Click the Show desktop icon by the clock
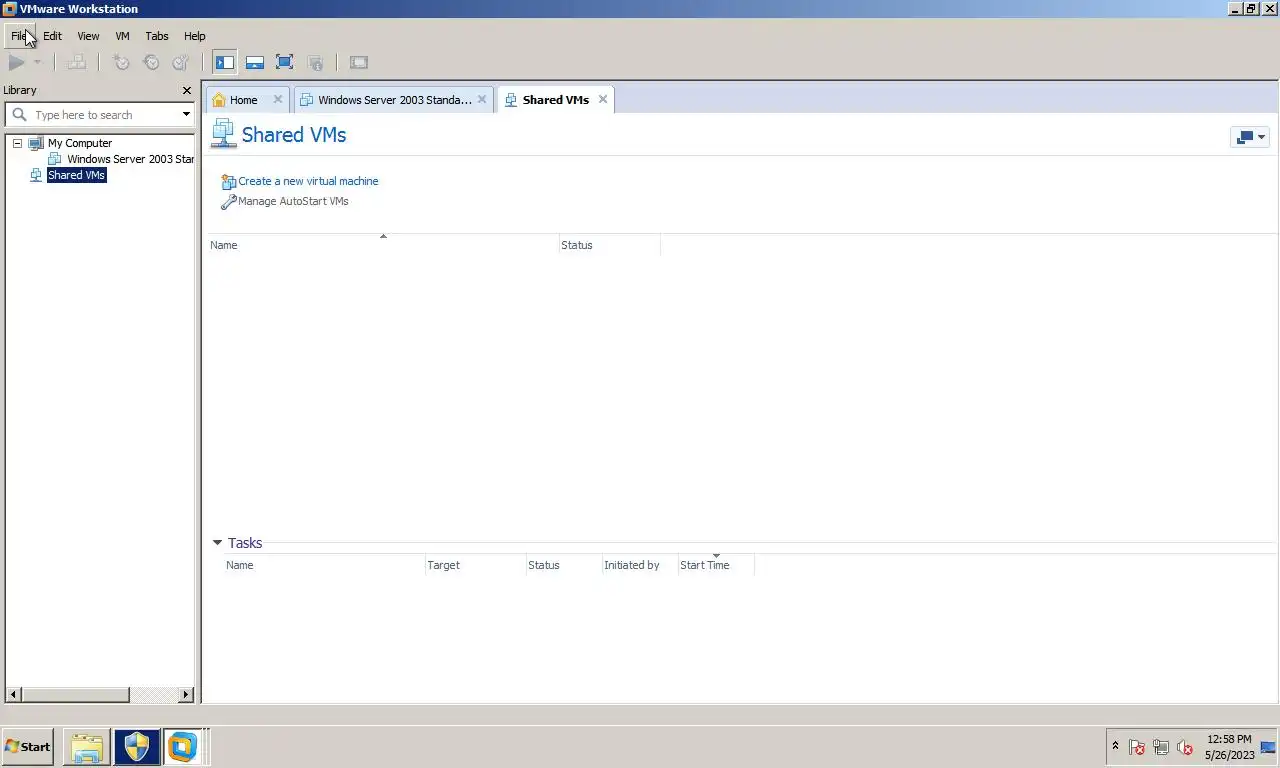 click(1269, 747)
